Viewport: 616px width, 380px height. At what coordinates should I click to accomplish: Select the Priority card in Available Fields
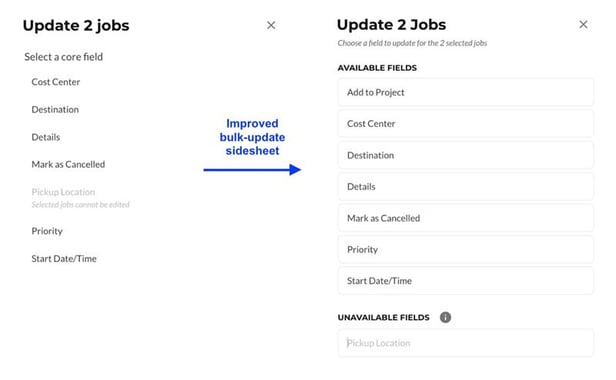pyautogui.click(x=466, y=250)
